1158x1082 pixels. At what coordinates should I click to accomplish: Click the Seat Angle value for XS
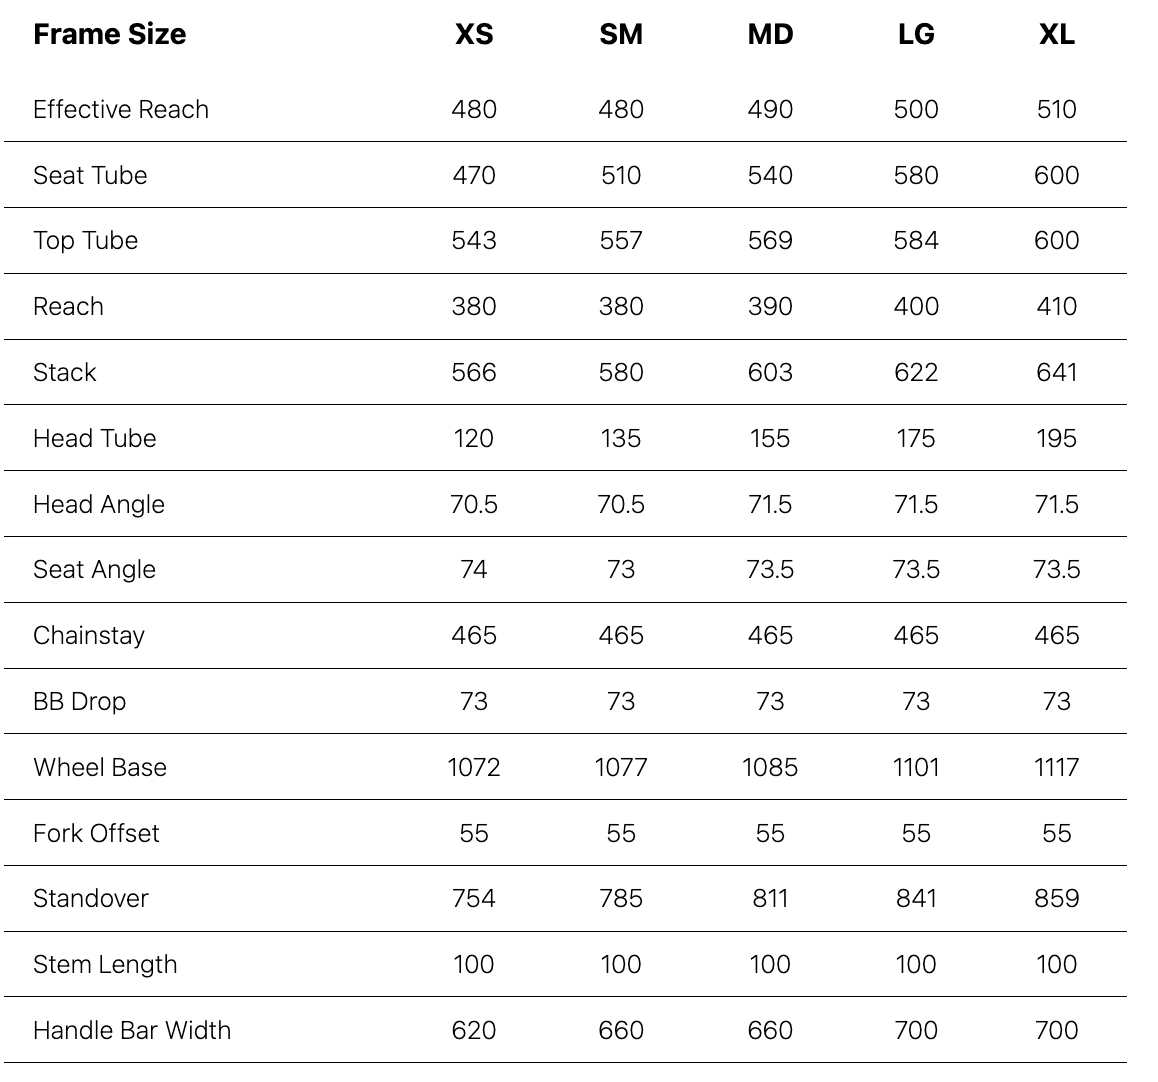click(474, 569)
